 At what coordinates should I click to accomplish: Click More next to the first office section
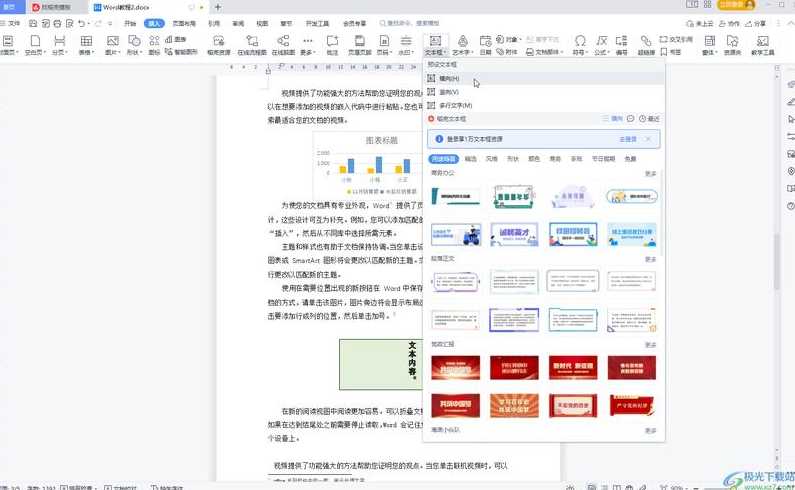pos(651,173)
